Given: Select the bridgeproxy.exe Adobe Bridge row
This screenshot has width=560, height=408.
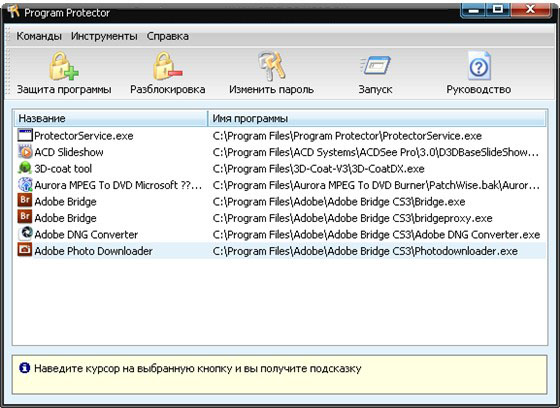Looking at the screenshot, I should coord(280,218).
